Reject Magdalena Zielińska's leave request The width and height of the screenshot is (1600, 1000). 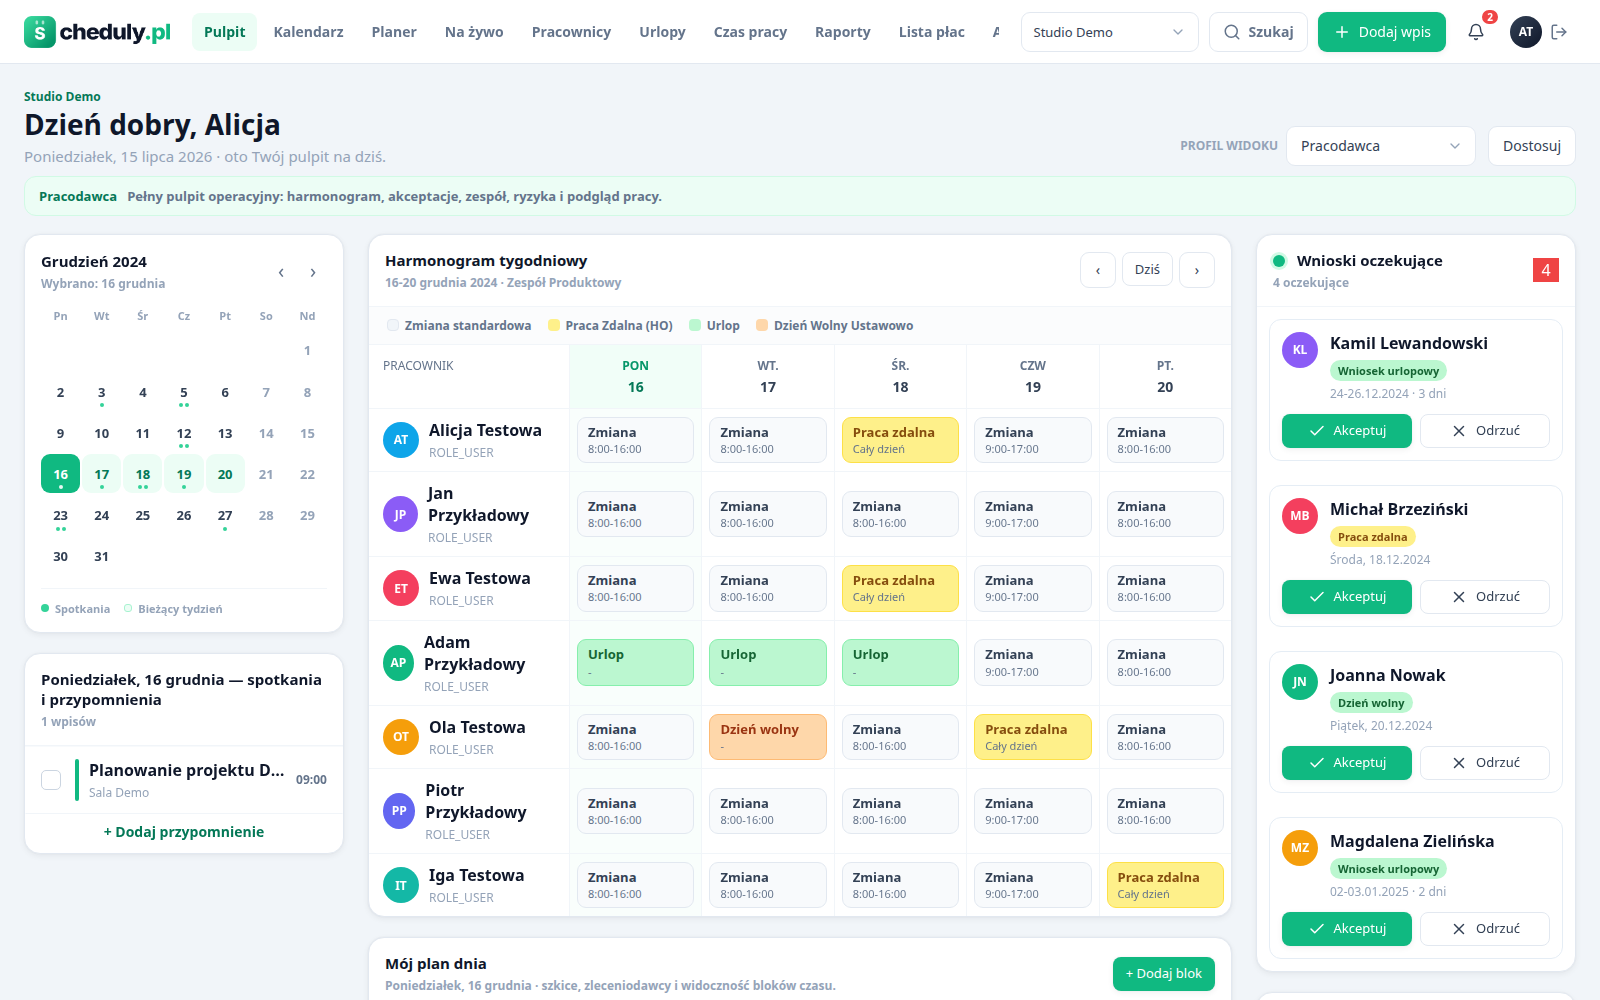point(1485,929)
